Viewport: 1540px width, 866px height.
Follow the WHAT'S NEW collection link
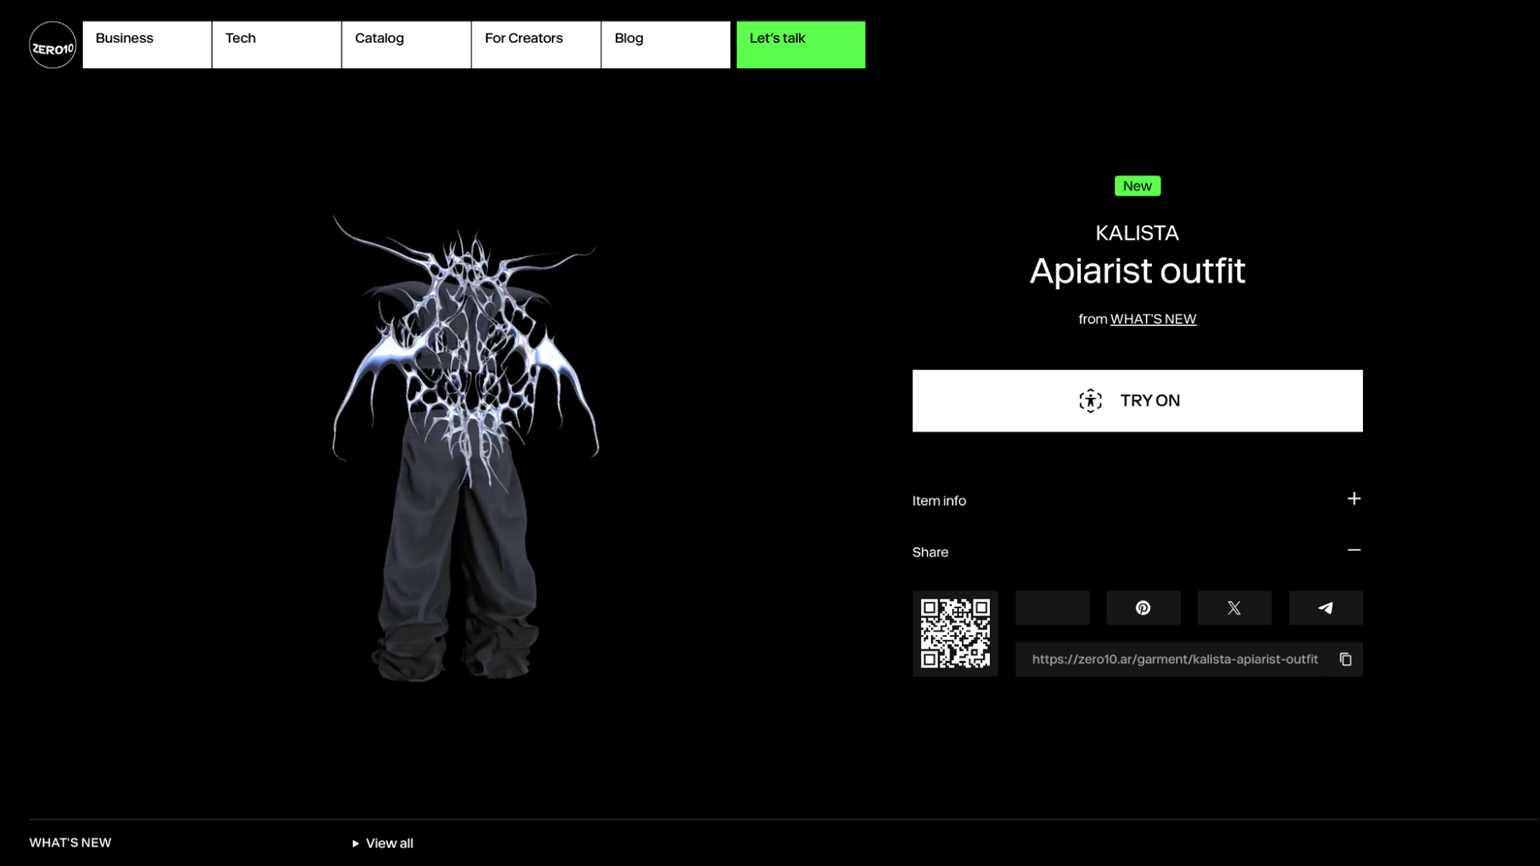(1153, 319)
